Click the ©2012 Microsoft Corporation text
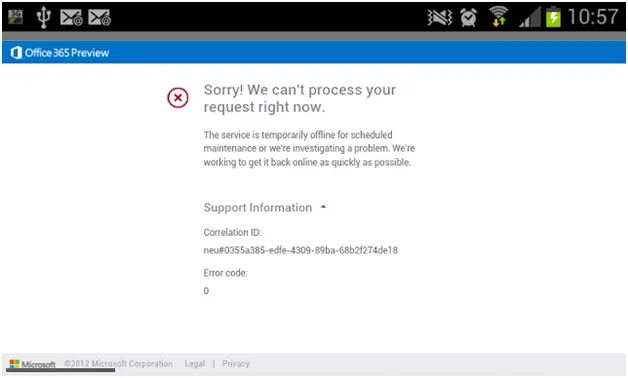The height and width of the screenshot is (378, 628). [x=118, y=364]
